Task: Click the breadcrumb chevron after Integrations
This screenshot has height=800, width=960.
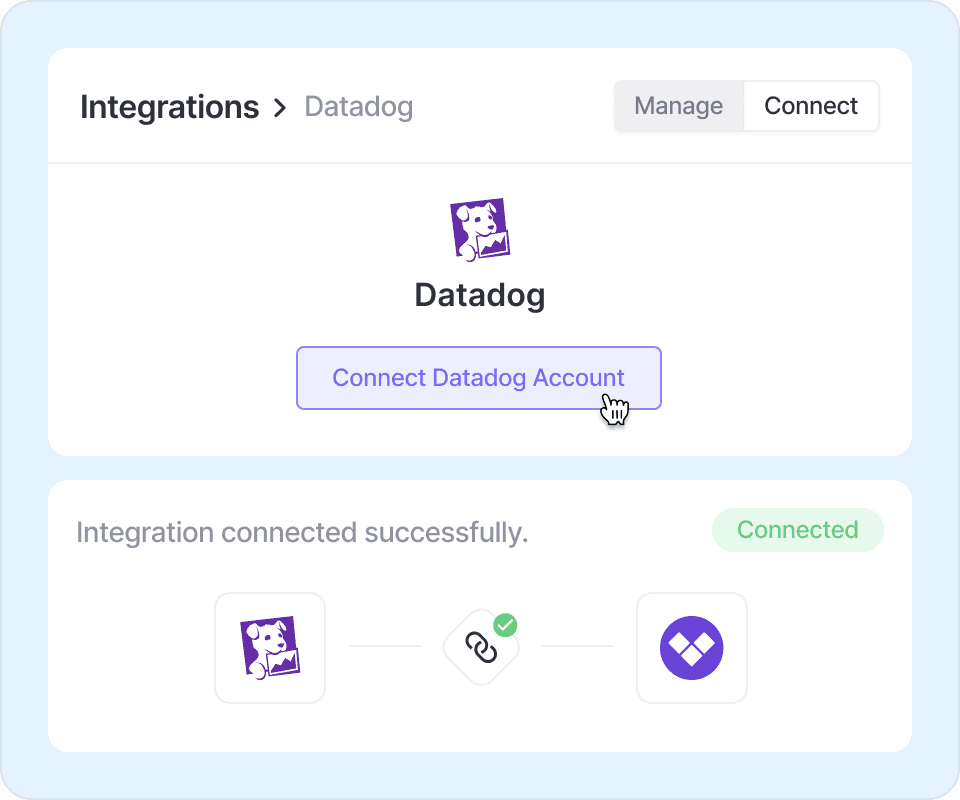Action: [281, 107]
